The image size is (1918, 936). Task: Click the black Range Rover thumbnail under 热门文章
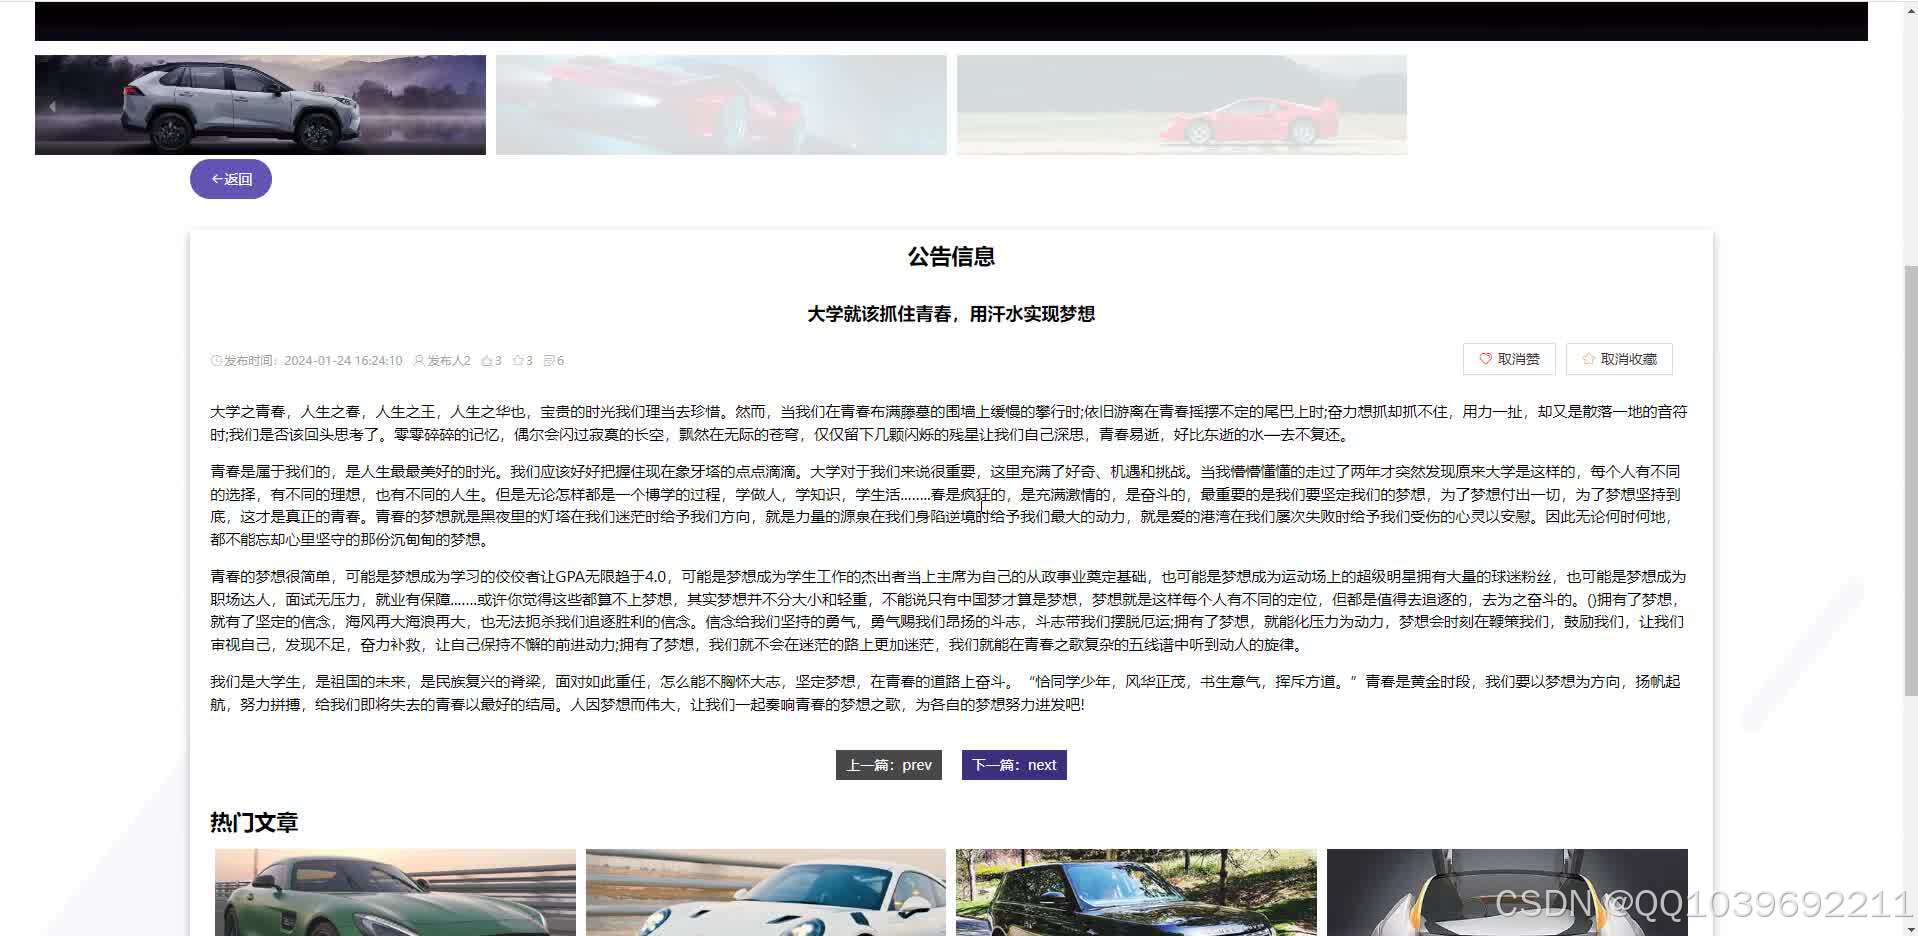[x=1136, y=893]
